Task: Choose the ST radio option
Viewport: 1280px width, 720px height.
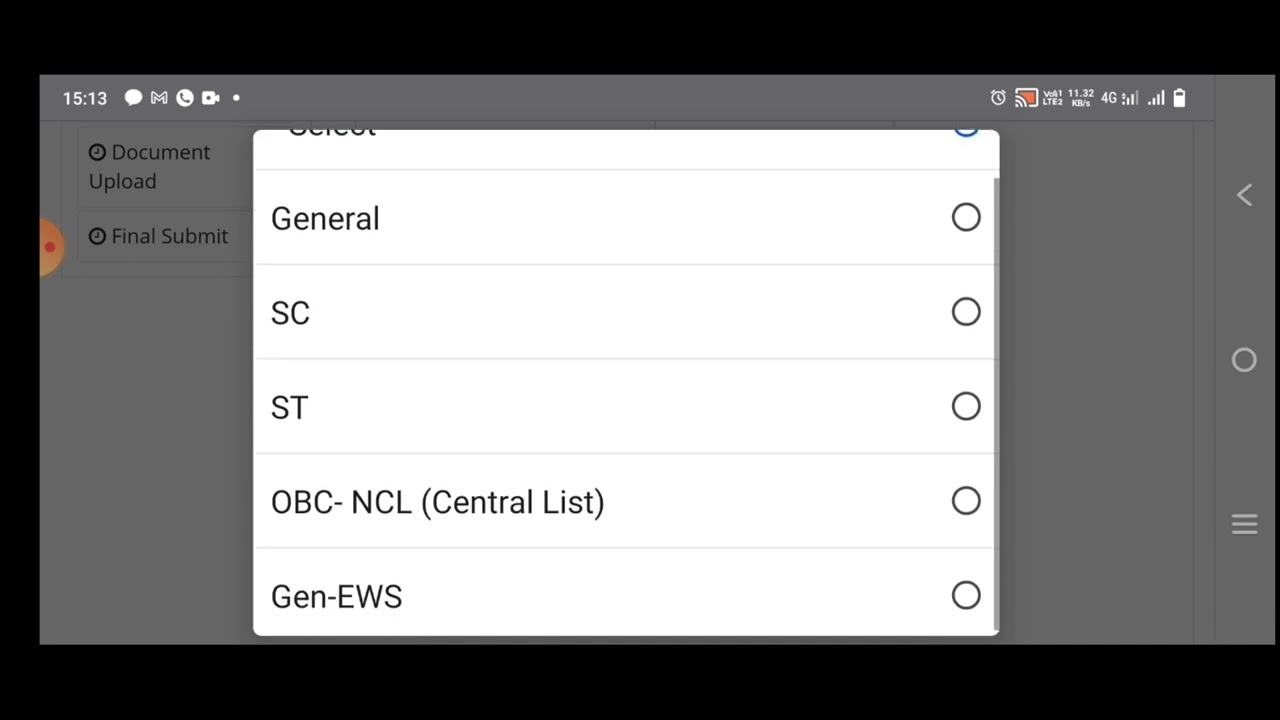Action: tap(965, 407)
